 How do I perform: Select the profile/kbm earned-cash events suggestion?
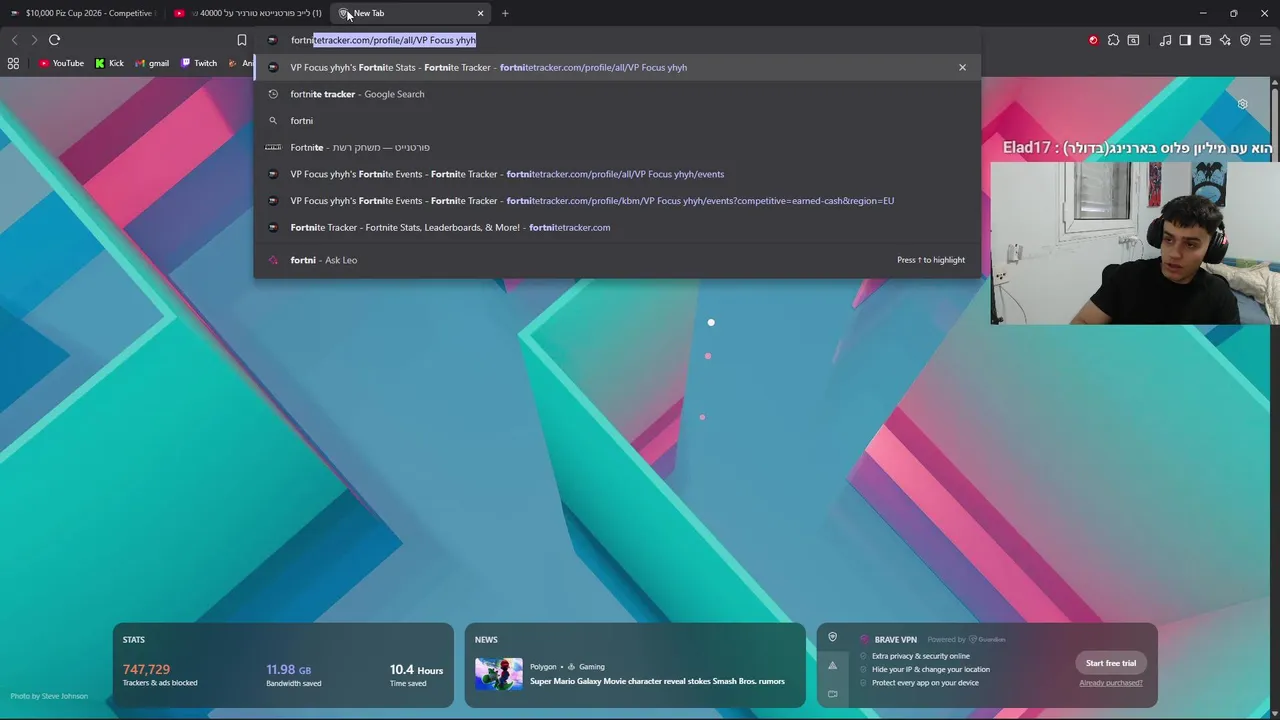[x=617, y=200]
